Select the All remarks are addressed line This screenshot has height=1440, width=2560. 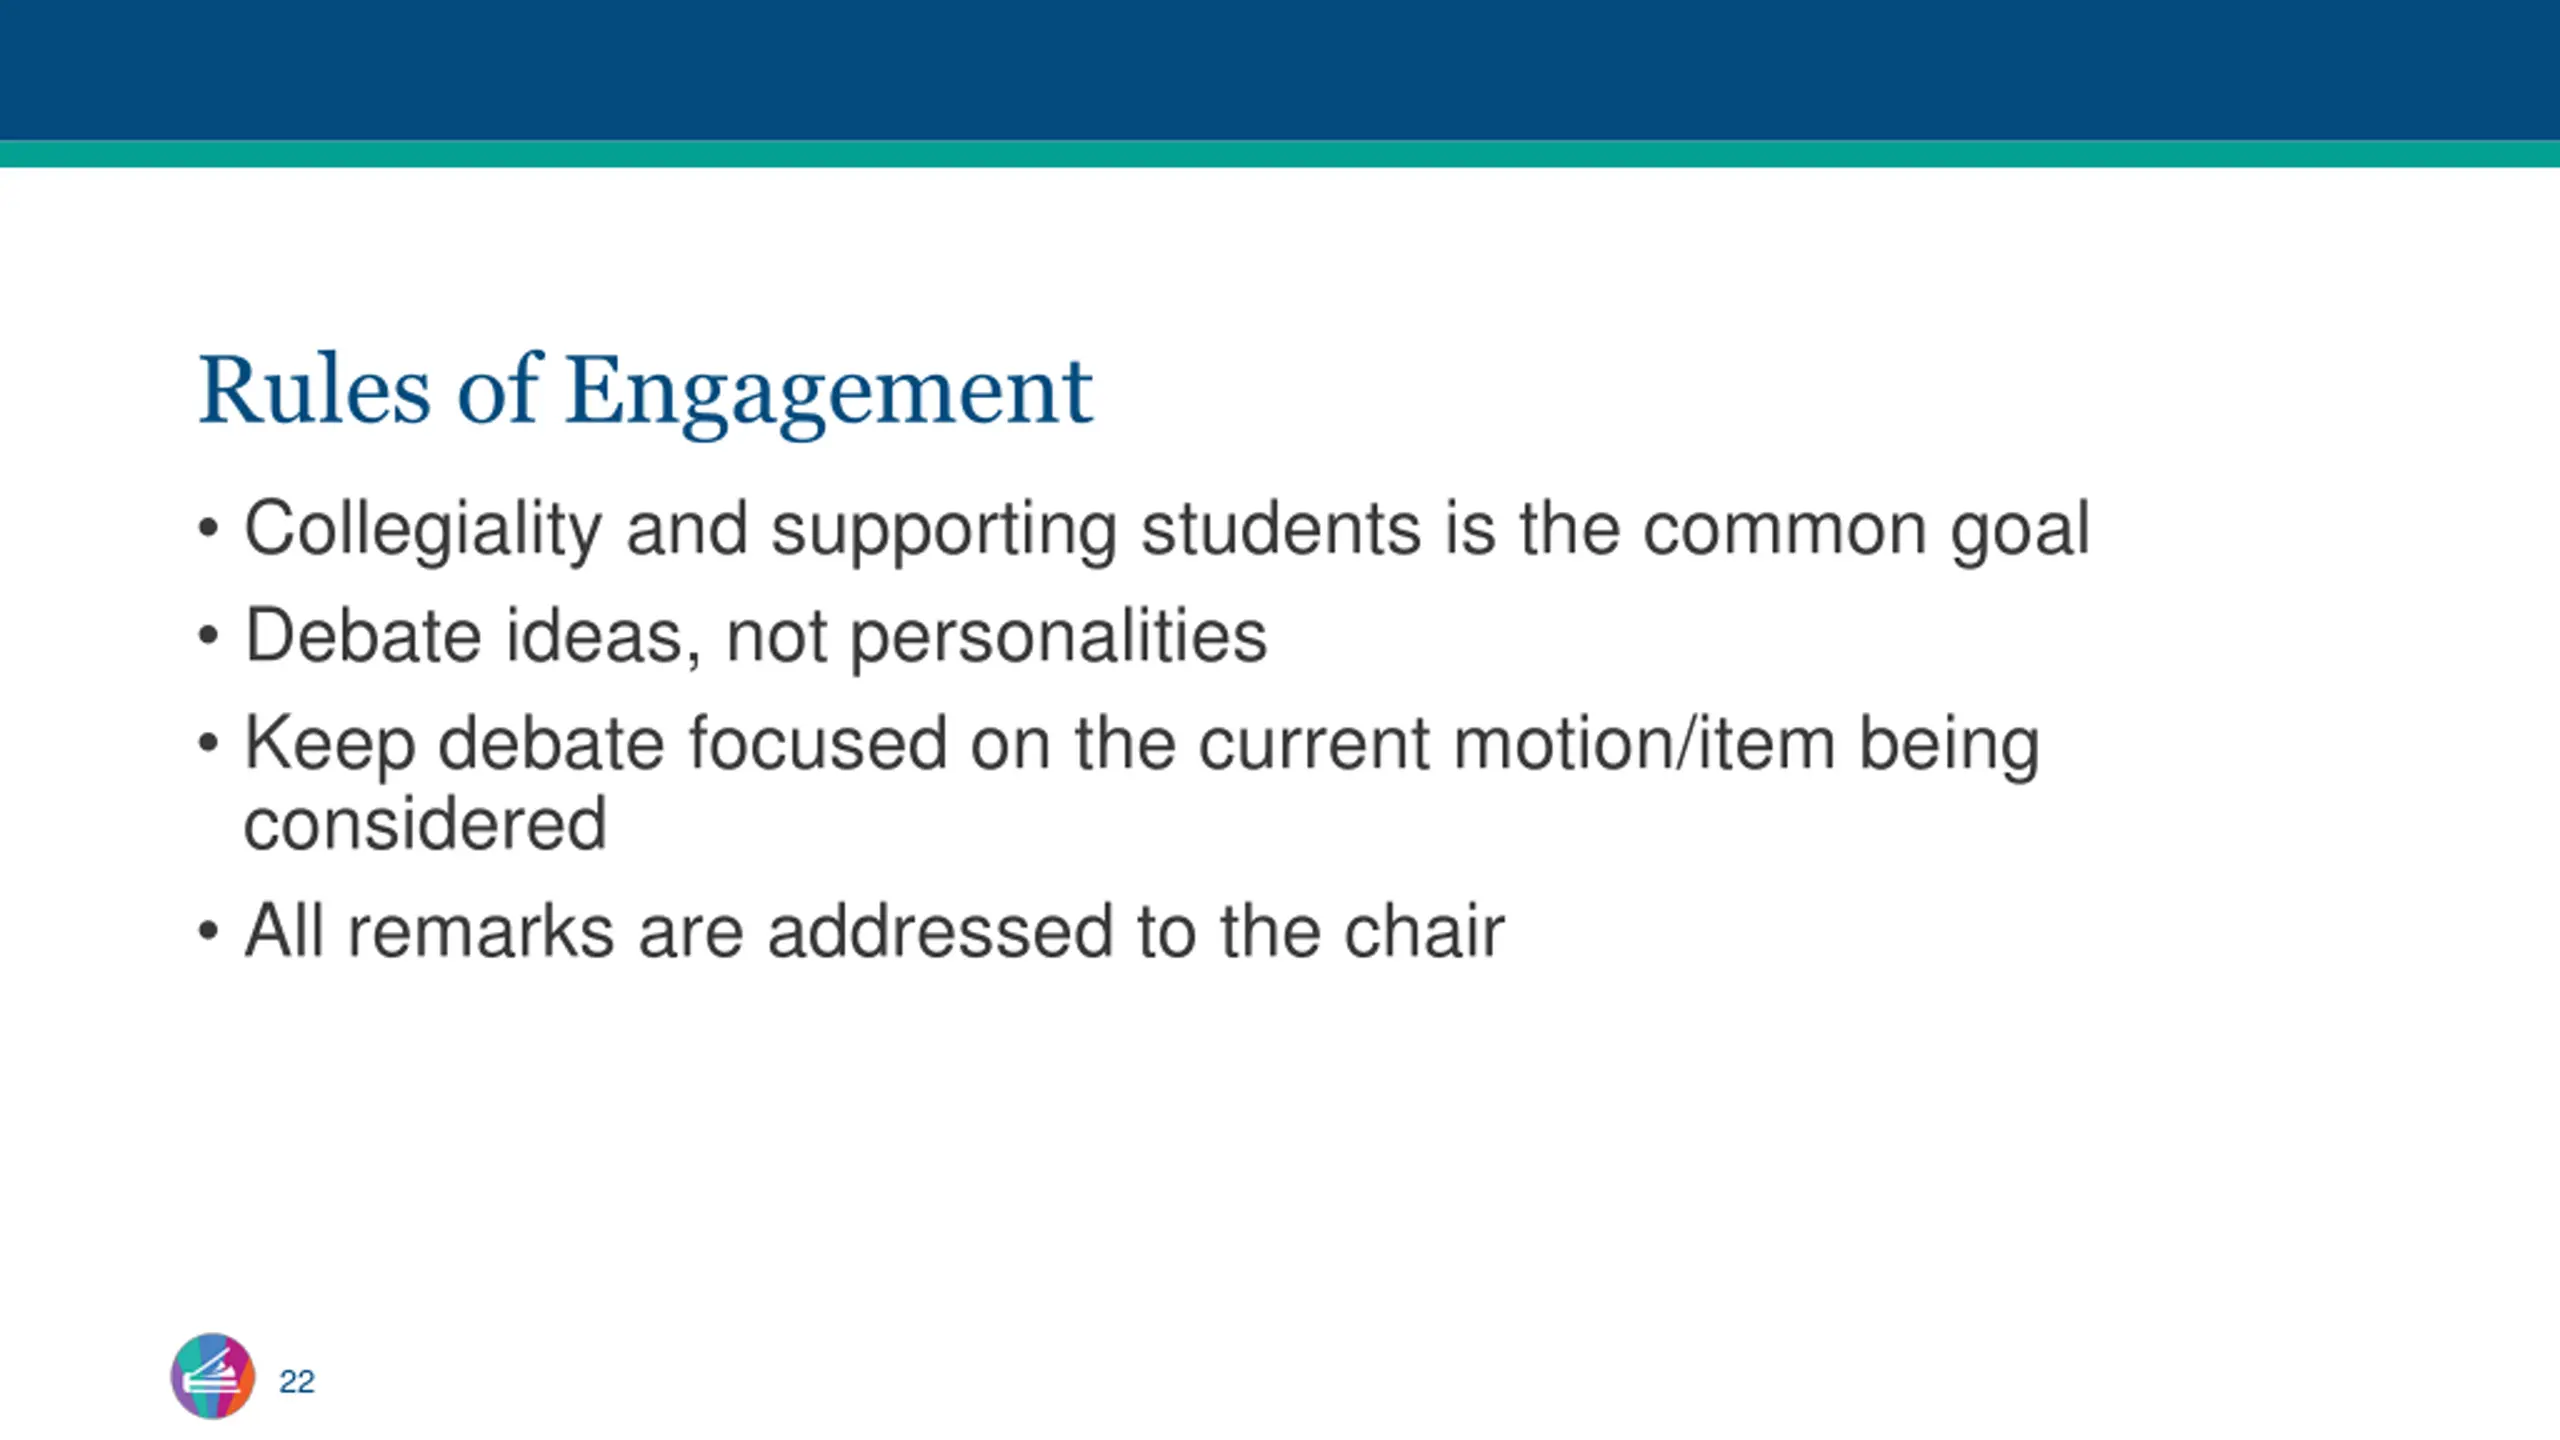coord(874,932)
